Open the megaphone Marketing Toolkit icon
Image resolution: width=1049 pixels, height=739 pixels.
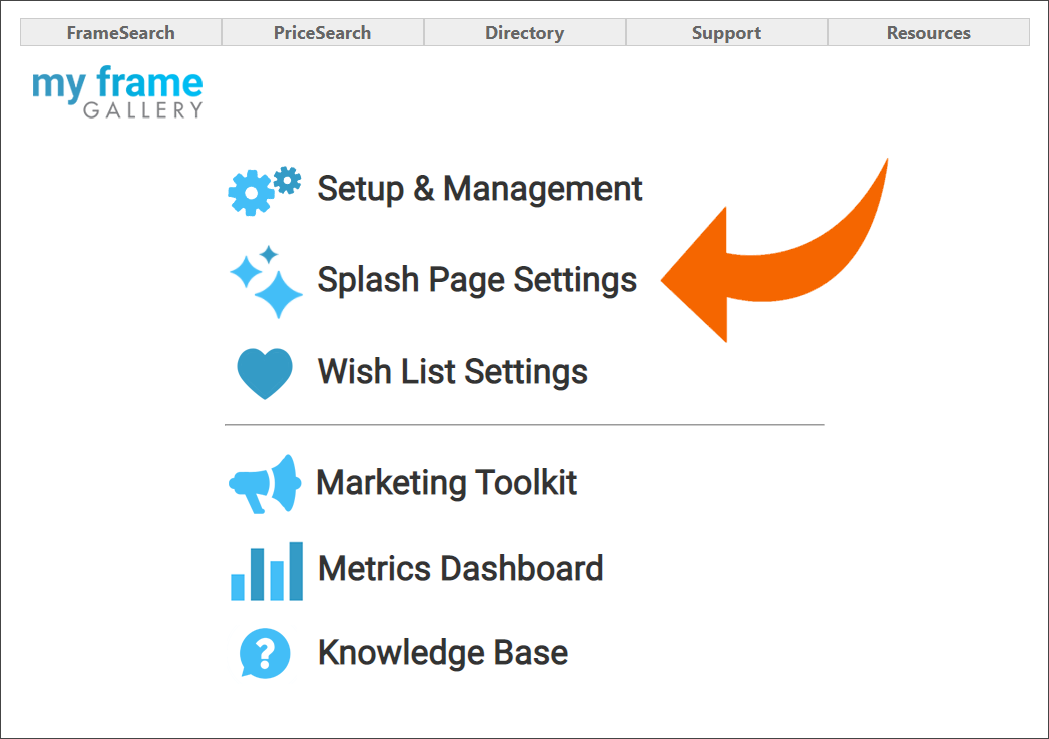point(264,483)
